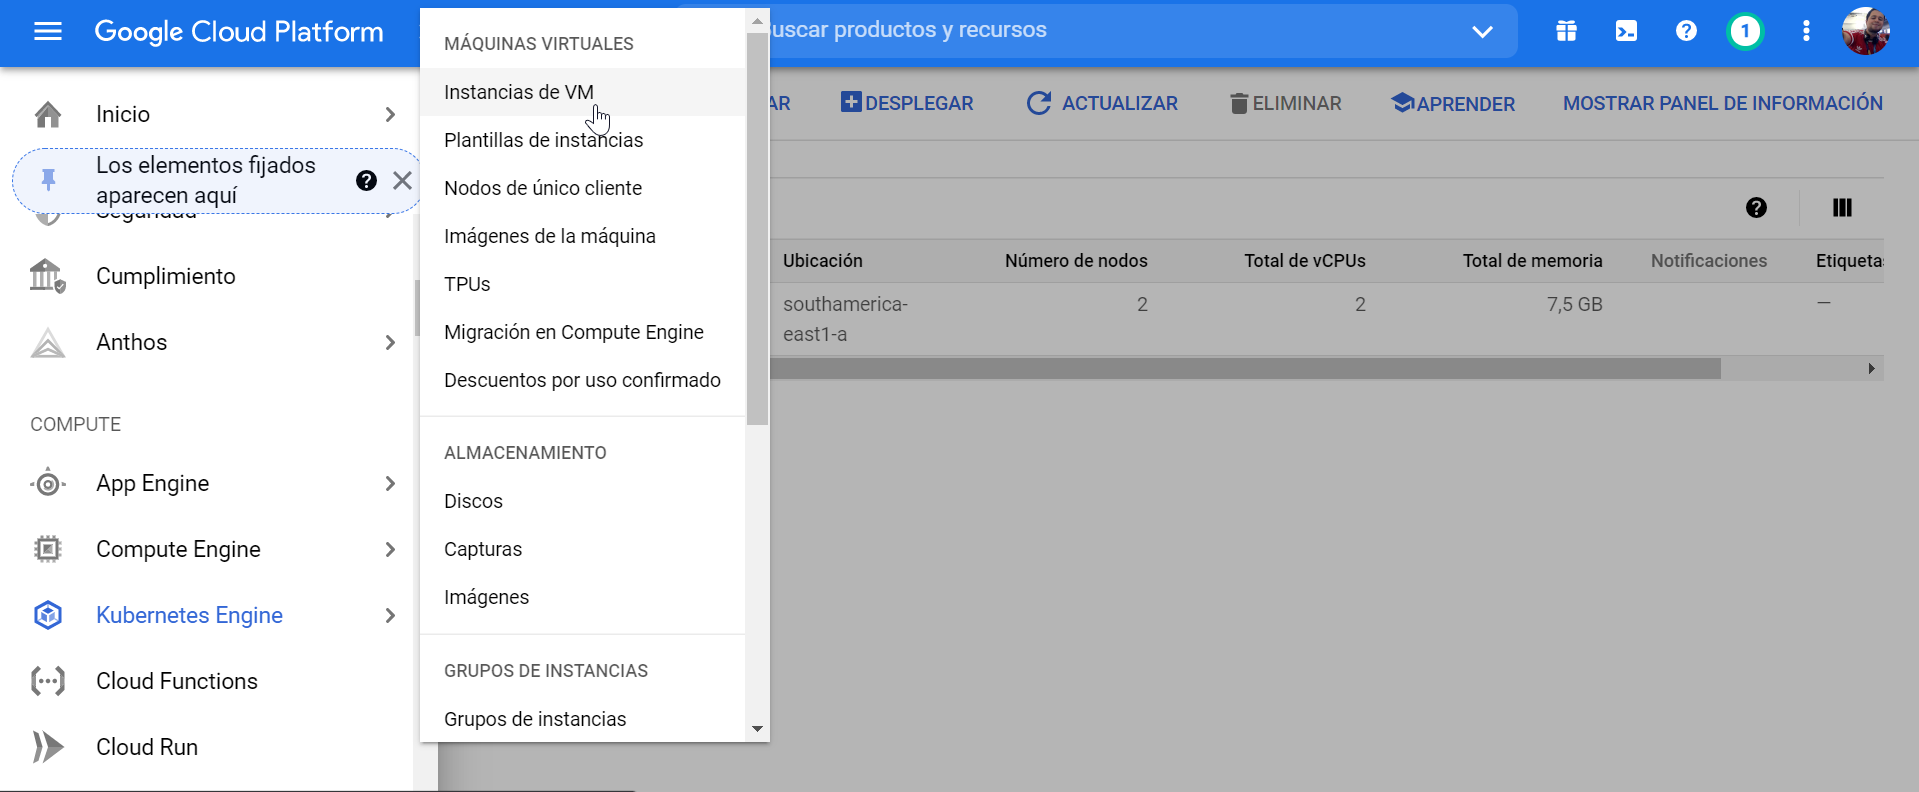
Task: Select Discos under Almacenamiento
Action: pos(583,501)
